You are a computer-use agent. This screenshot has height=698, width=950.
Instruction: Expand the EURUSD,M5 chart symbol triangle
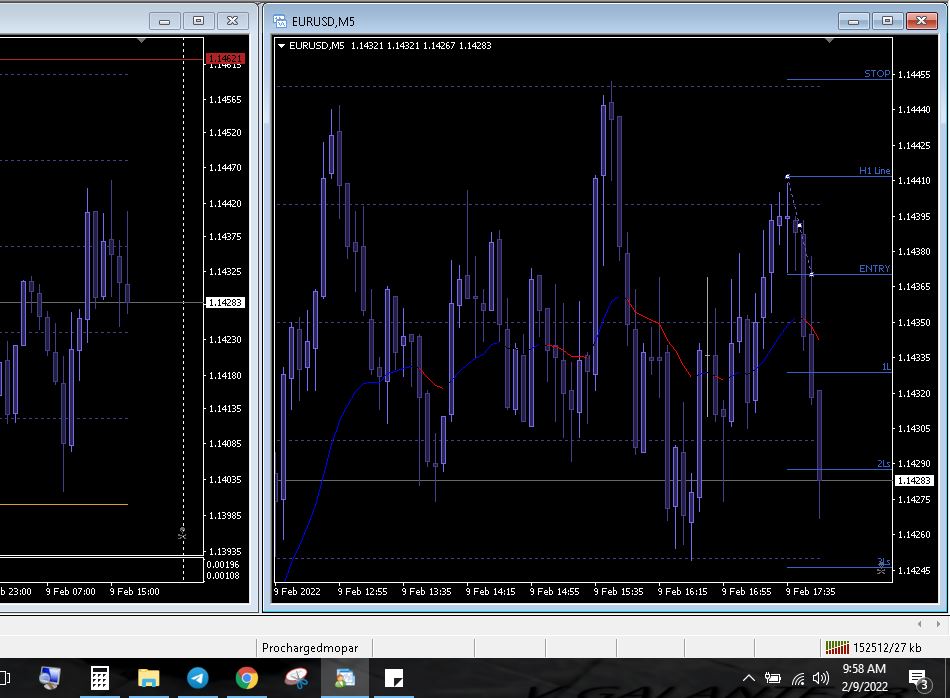(282, 45)
